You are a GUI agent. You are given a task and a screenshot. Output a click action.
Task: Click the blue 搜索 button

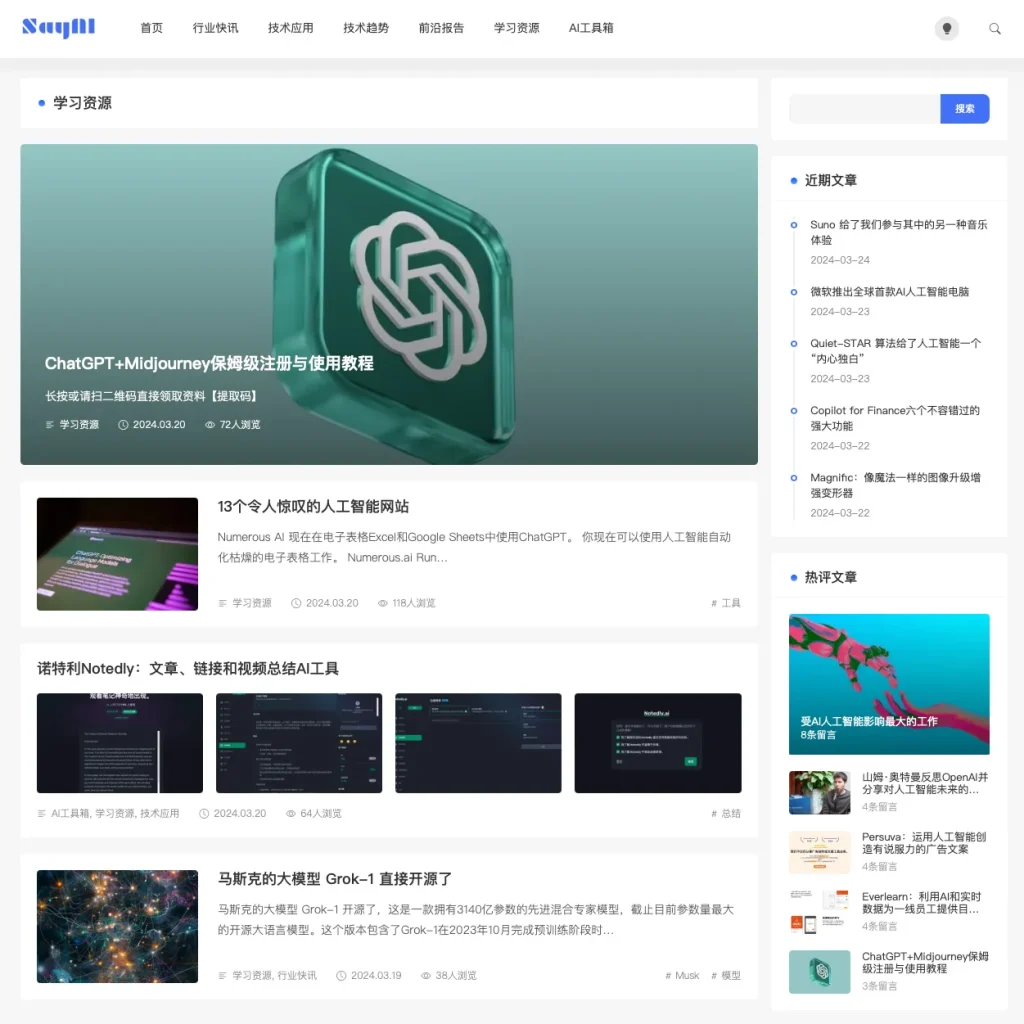964,109
